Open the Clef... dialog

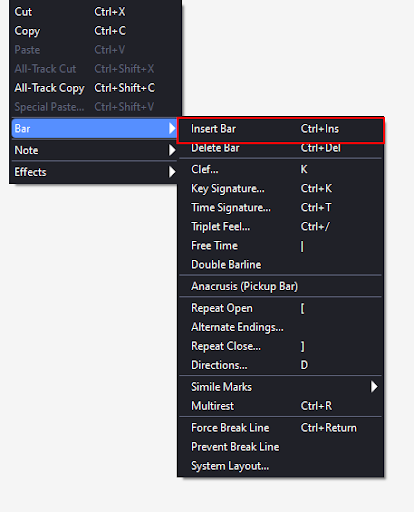(x=281, y=169)
